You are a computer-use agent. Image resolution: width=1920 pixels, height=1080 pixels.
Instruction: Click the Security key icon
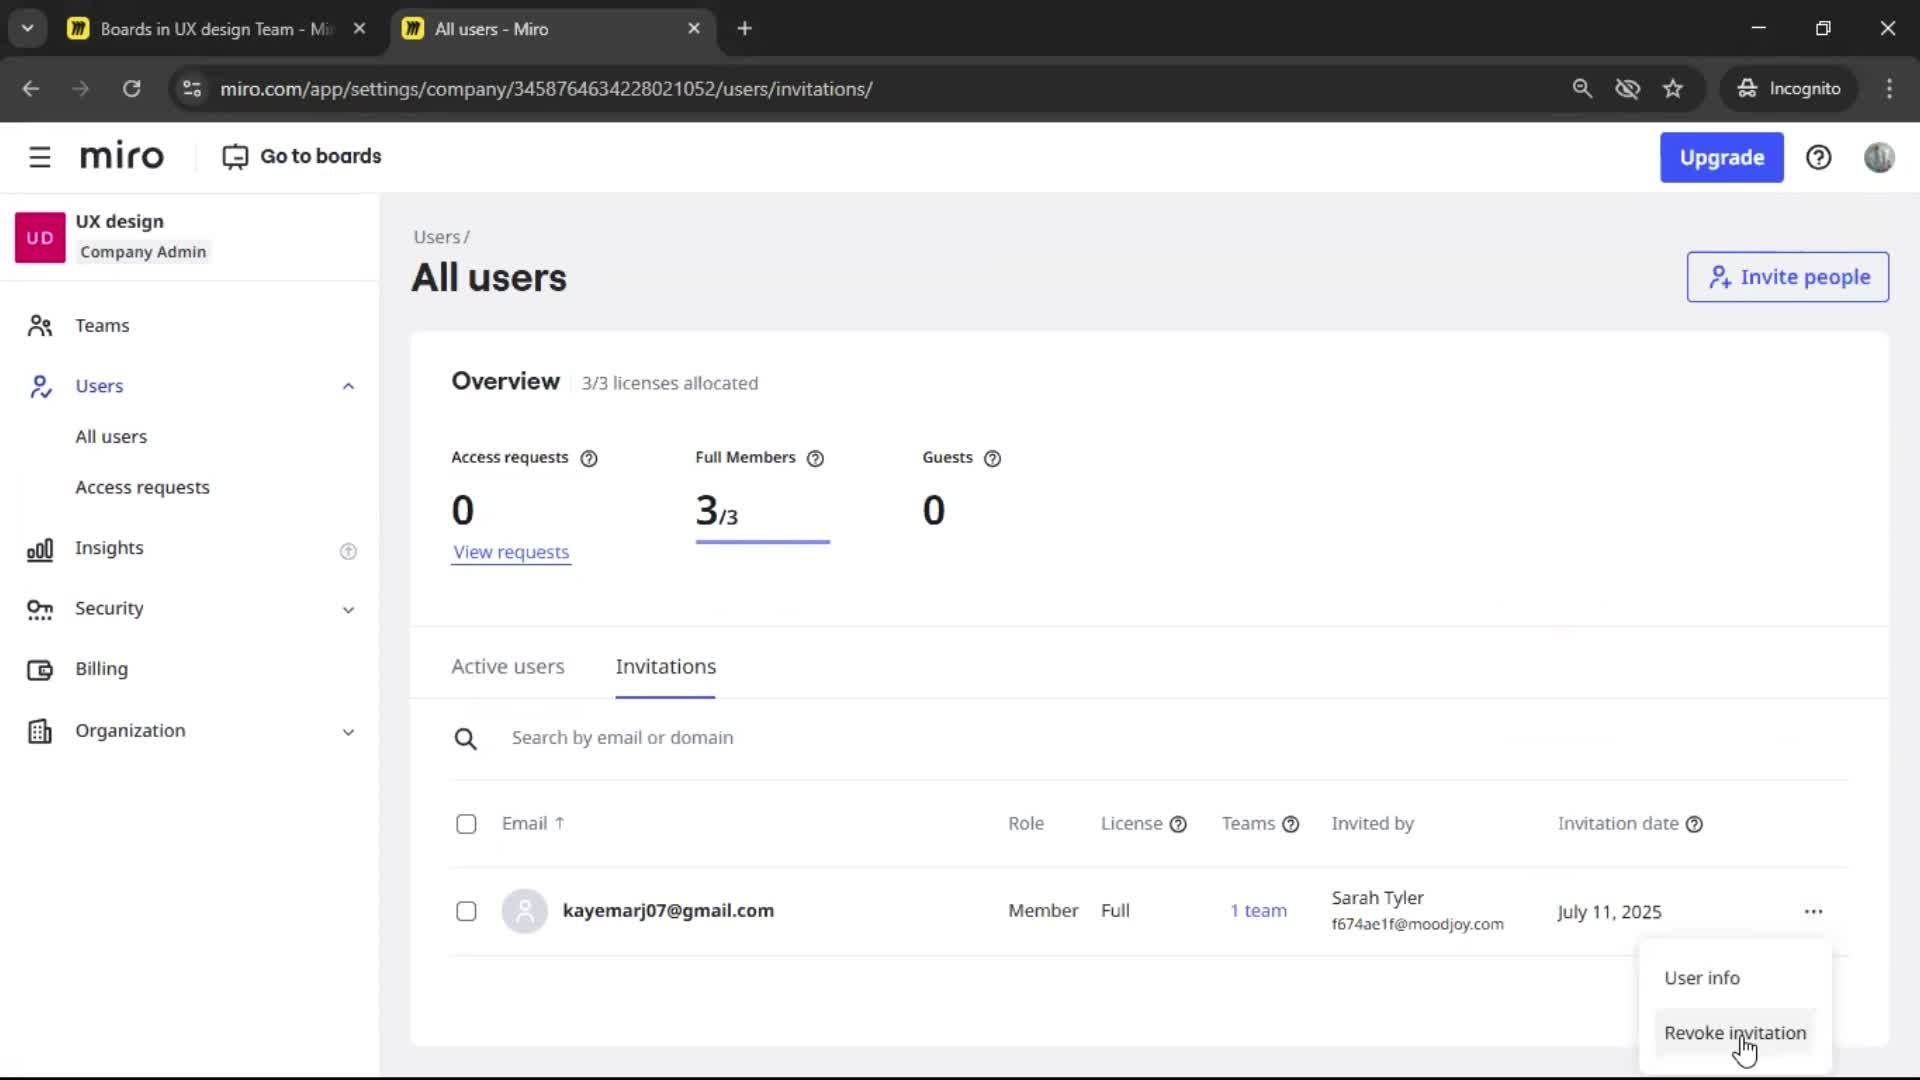tap(40, 609)
